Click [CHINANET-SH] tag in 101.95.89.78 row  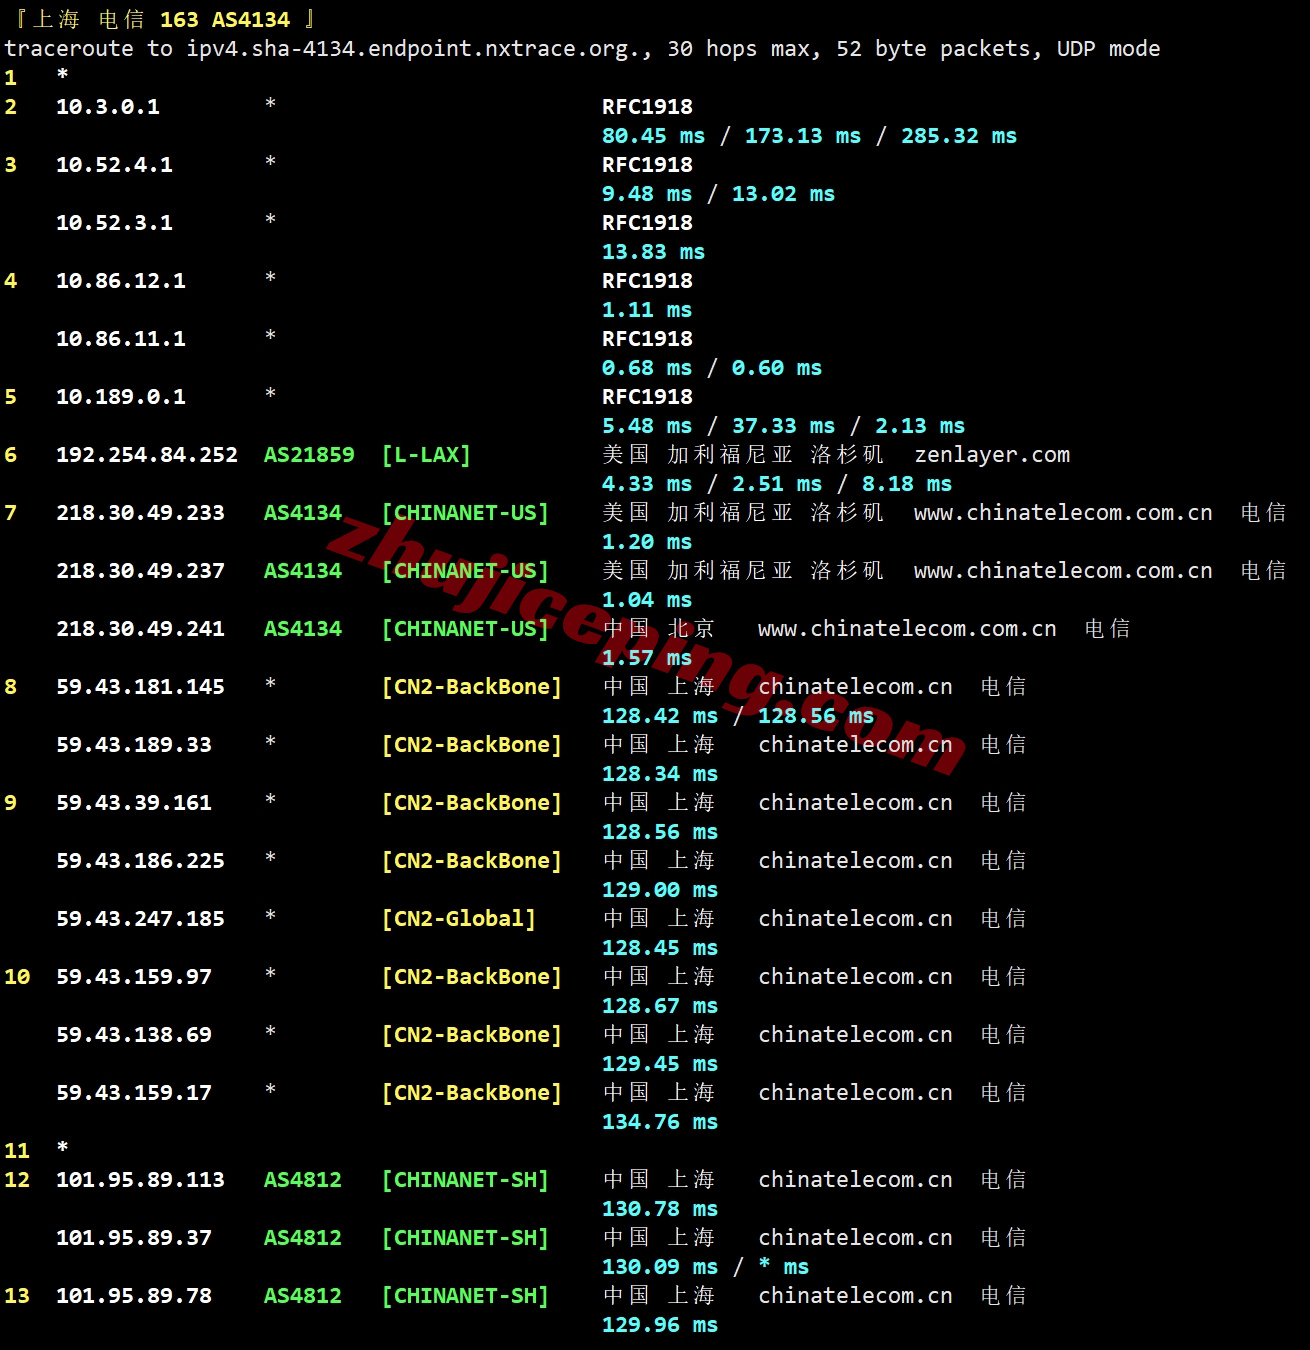pos(465,1296)
